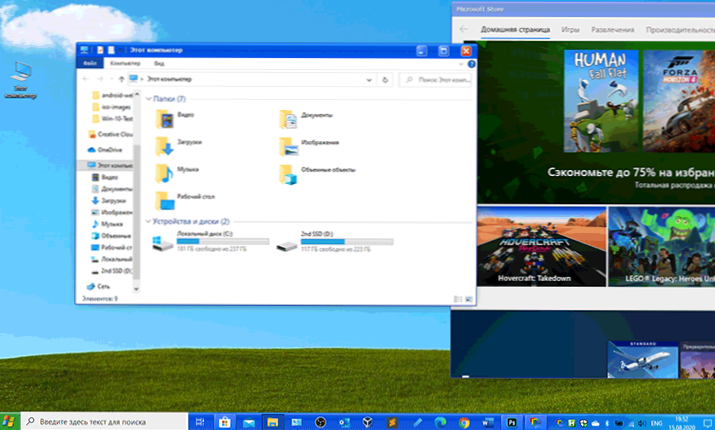Open the Файл menu in Explorer
The width and height of the screenshot is (715, 430).
90,63
